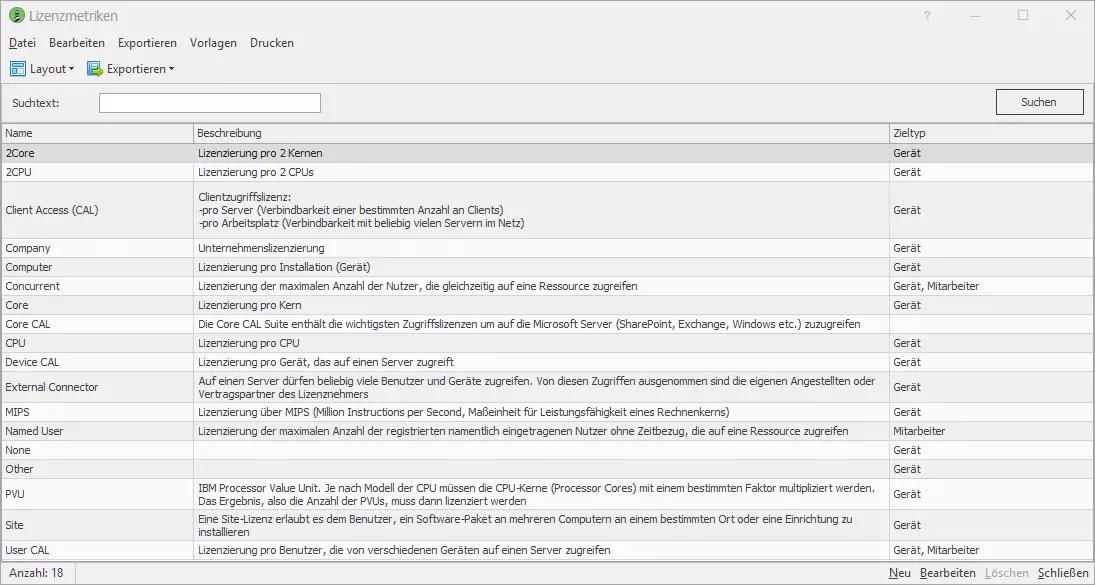
Task: Click 'Lizenzierung pro Gerät' Device CAL description
Action: [x=326, y=362]
